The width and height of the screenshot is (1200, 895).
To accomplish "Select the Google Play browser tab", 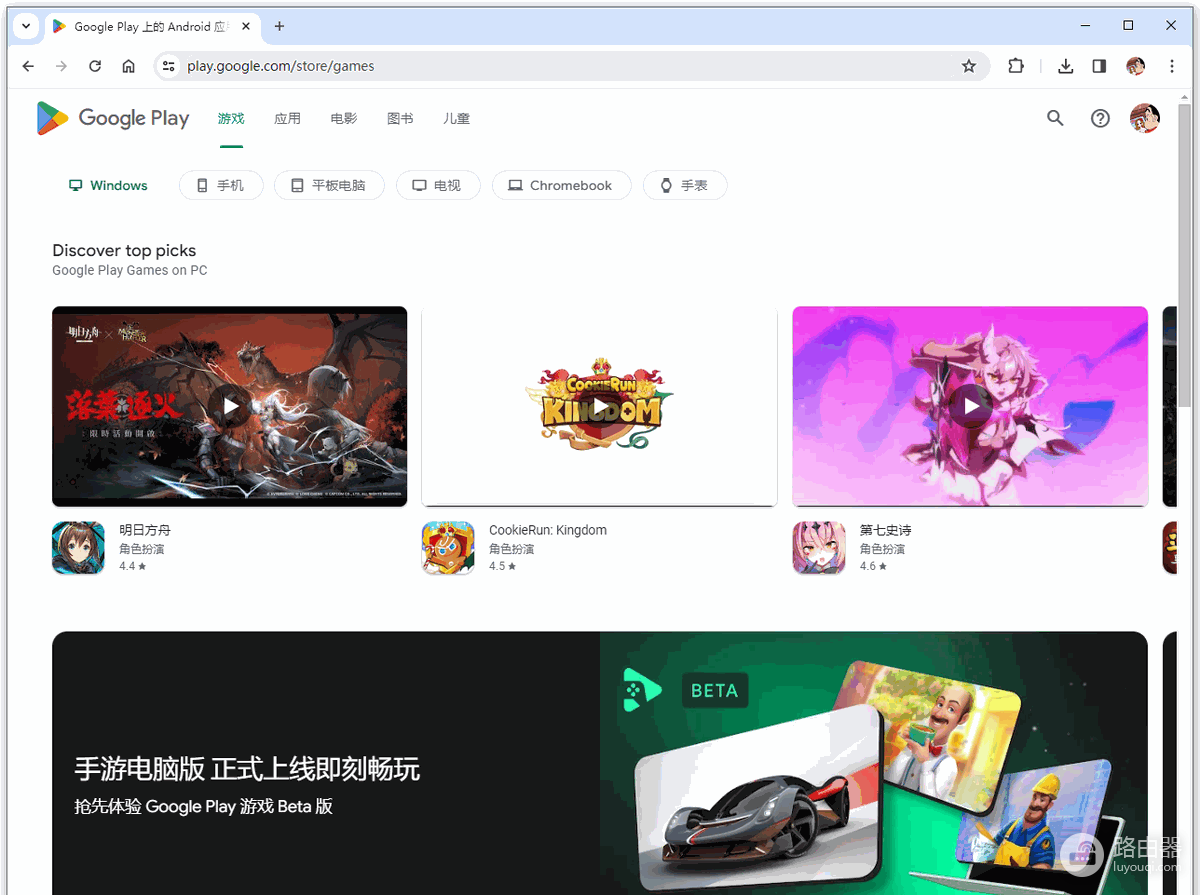I will [x=152, y=26].
